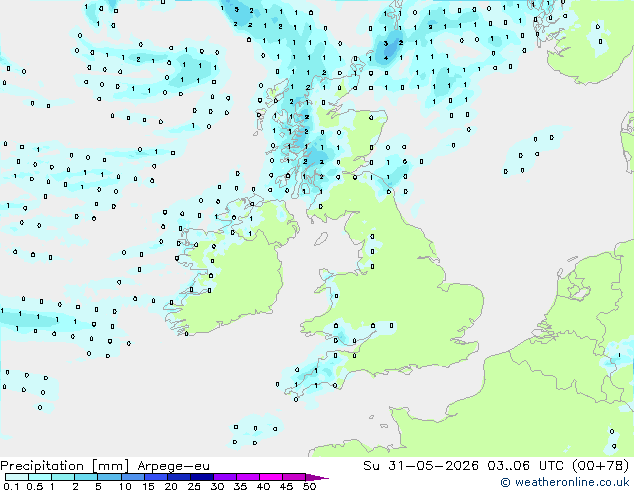Click the '45' legend scale value
This screenshot has height=490, width=634.
(x=287, y=486)
